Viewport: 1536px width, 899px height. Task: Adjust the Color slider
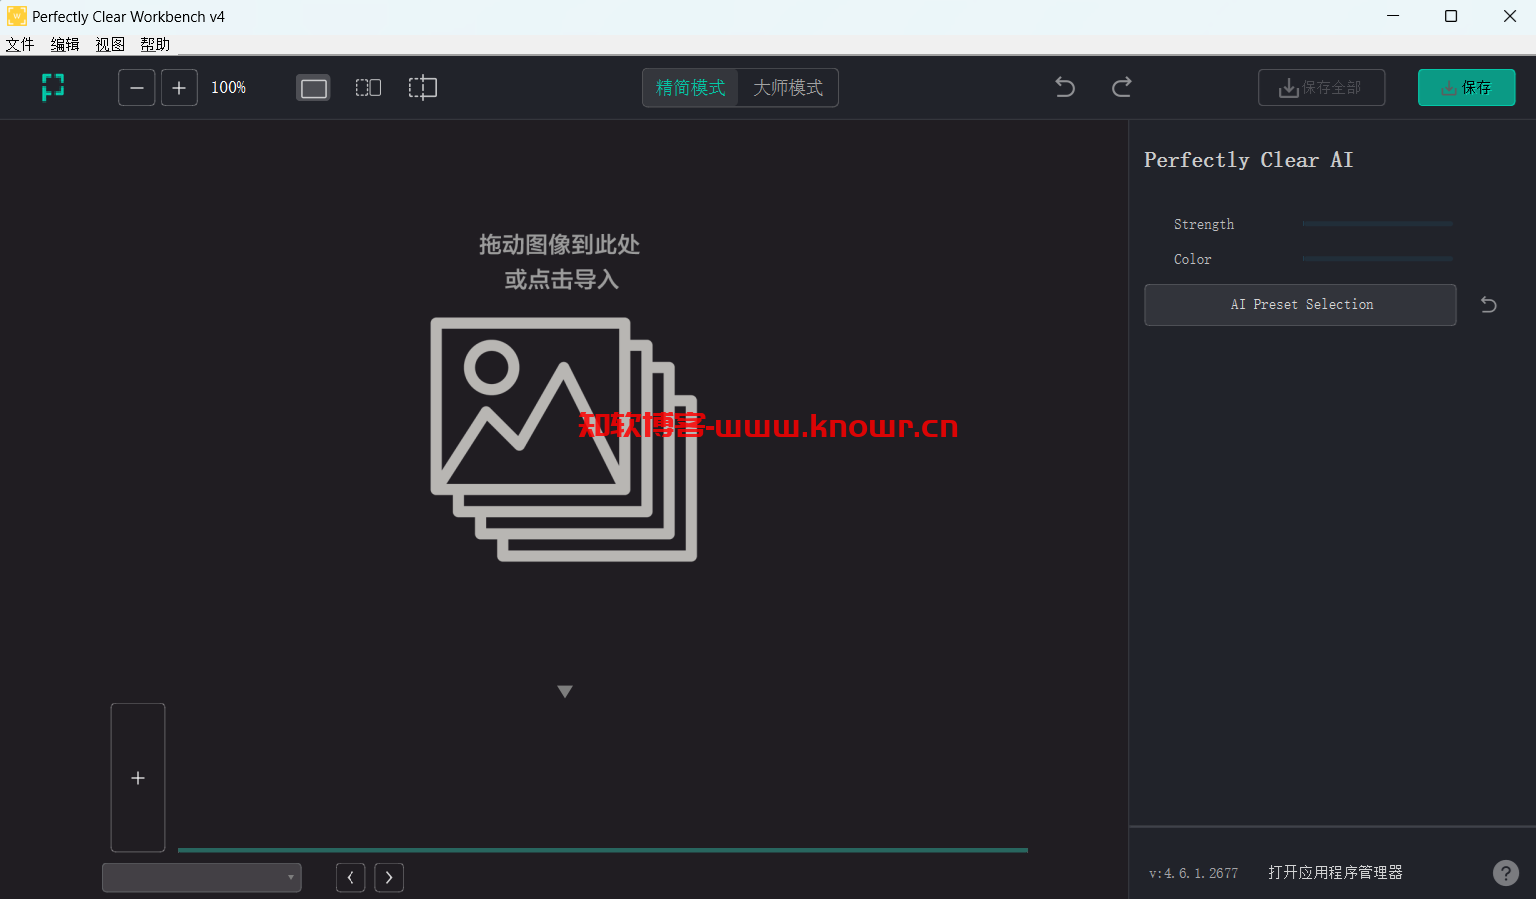pyautogui.click(x=1377, y=259)
